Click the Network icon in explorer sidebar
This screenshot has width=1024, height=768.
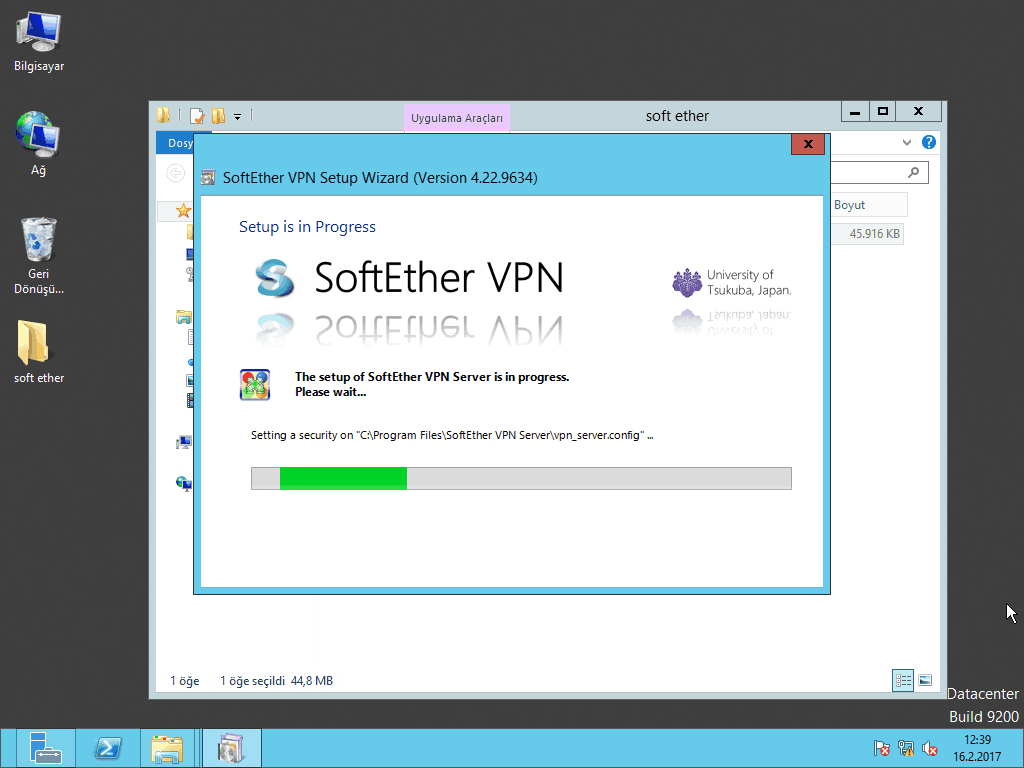184,483
